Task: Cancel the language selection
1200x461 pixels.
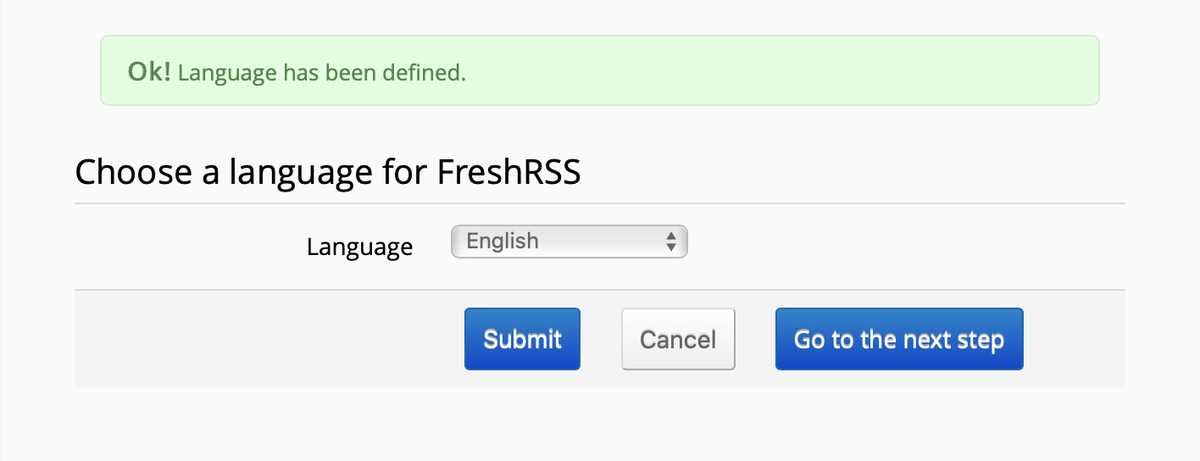Action: [678, 339]
